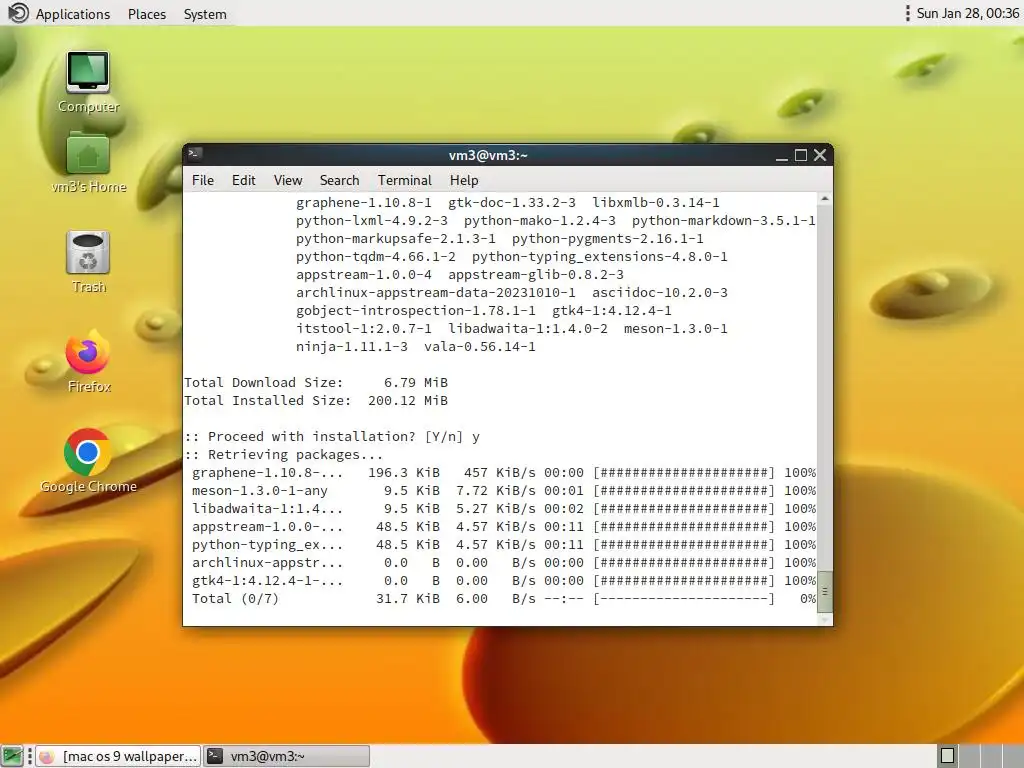Click the text 'Total Download Size:'
The height and width of the screenshot is (768, 1024).
click(263, 383)
